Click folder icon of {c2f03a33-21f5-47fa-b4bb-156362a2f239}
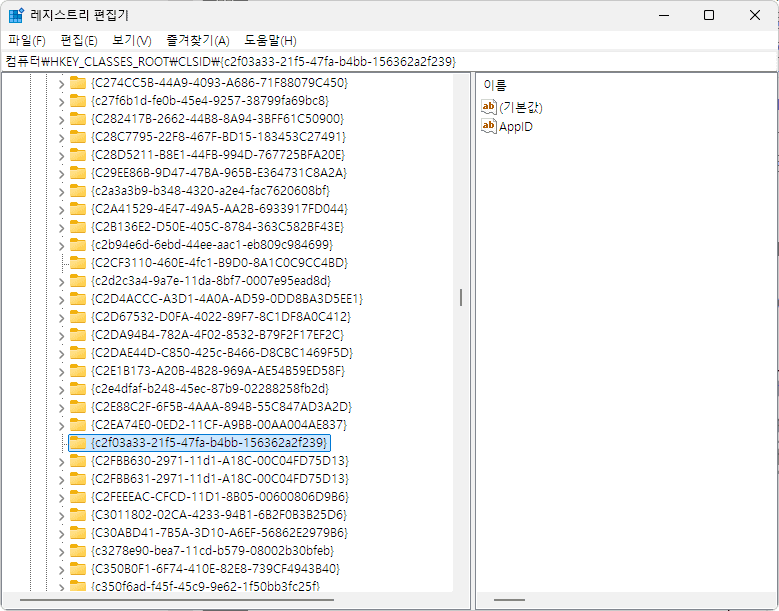The width and height of the screenshot is (779, 611). (77, 443)
